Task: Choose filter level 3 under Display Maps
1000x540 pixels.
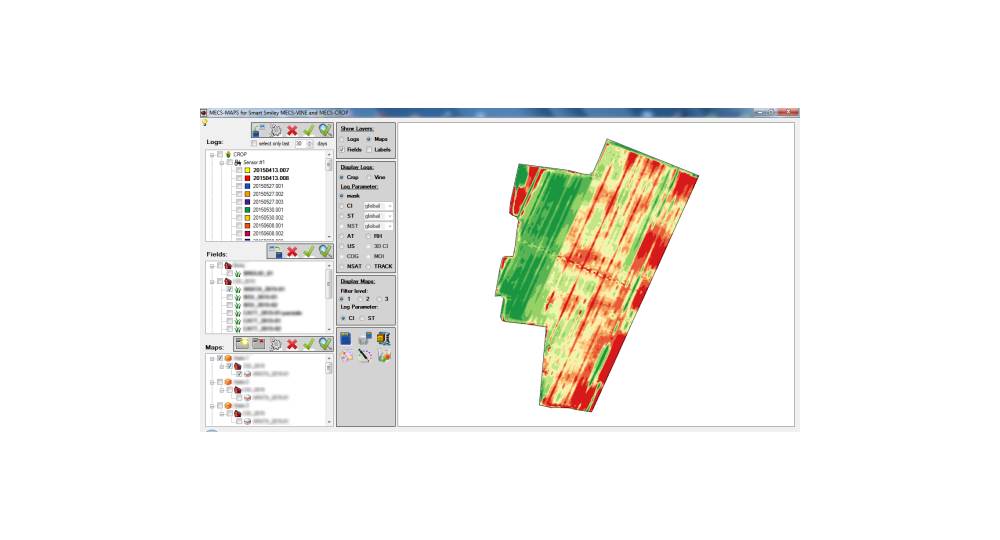Action: pos(379,299)
